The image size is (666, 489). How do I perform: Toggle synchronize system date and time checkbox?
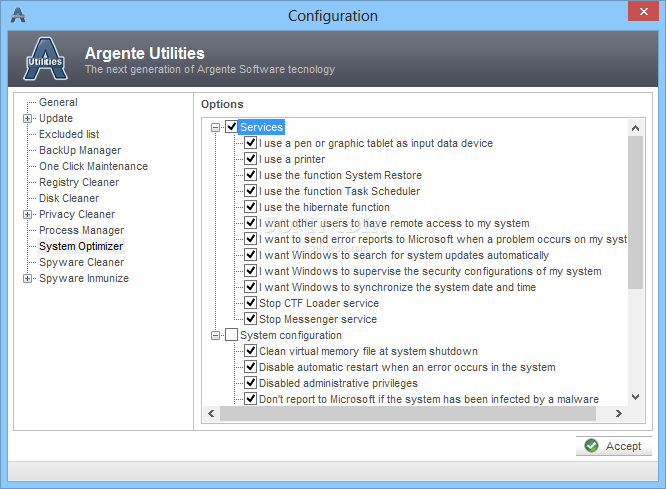pos(251,287)
